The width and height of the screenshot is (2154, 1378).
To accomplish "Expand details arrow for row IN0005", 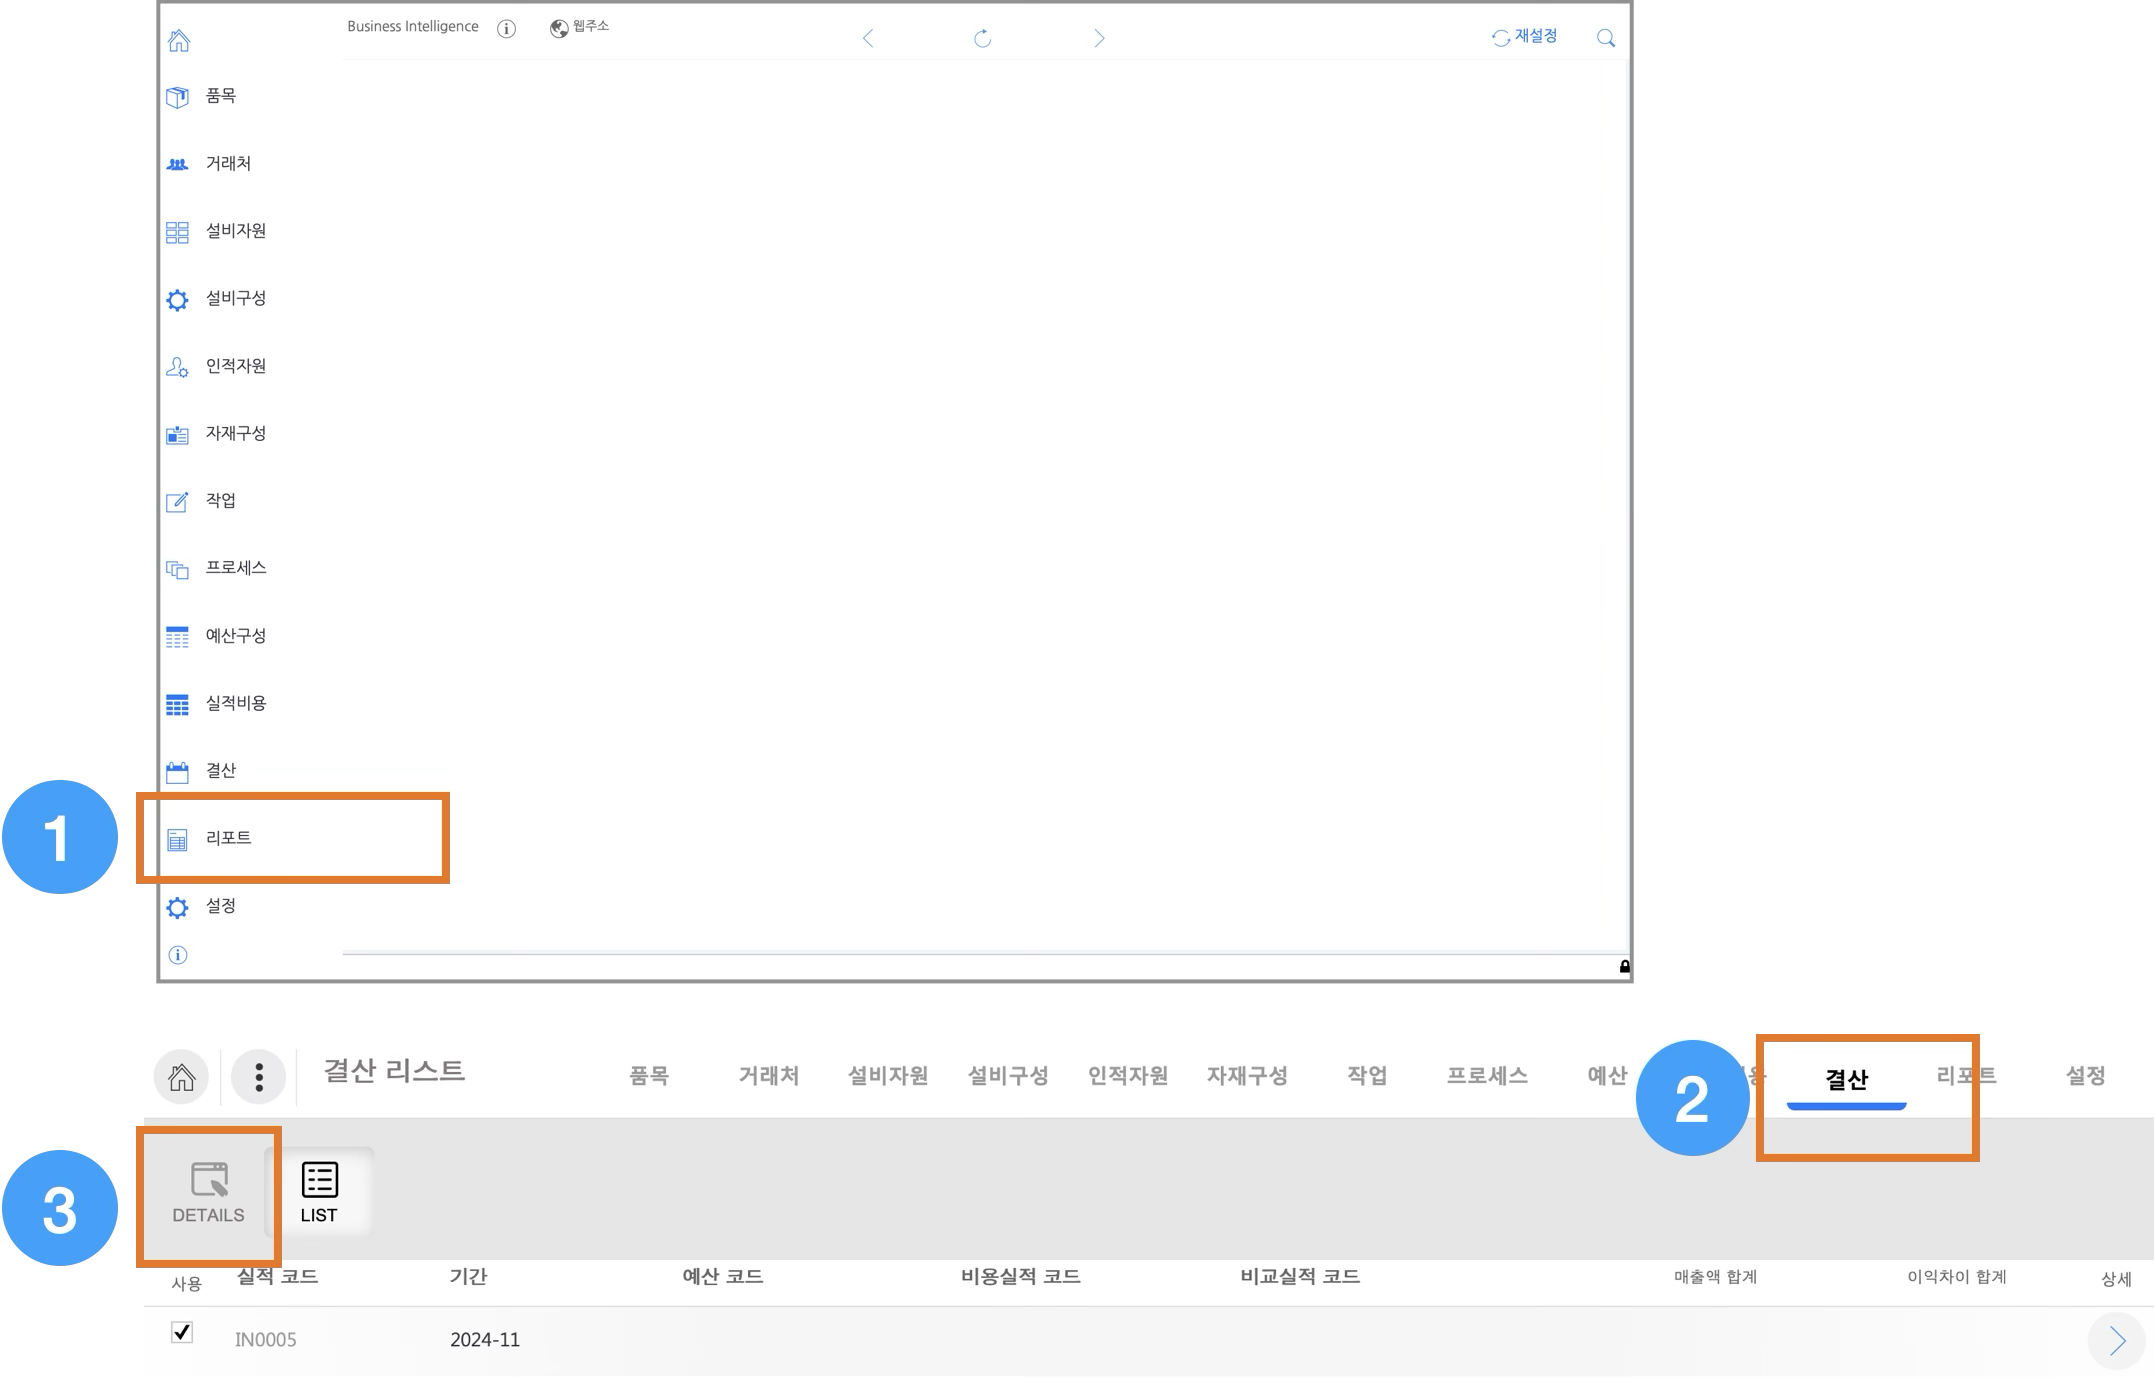I will point(2116,1341).
